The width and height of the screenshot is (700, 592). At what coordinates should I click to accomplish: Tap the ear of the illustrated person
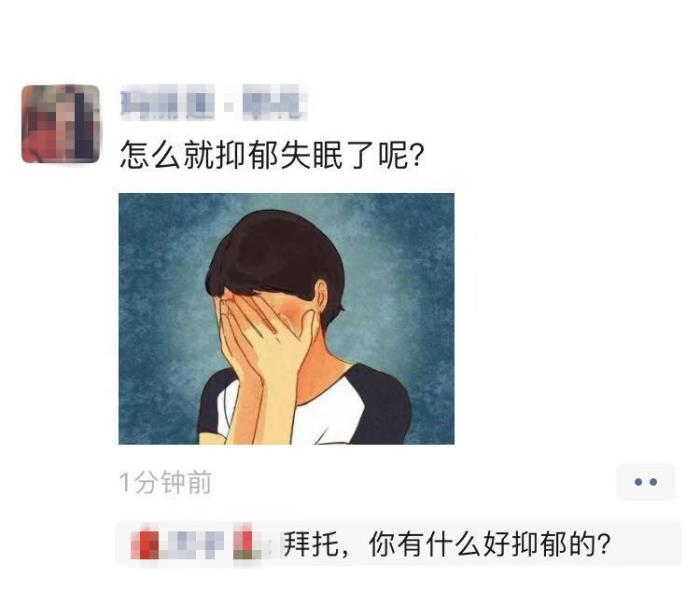[x=321, y=296]
